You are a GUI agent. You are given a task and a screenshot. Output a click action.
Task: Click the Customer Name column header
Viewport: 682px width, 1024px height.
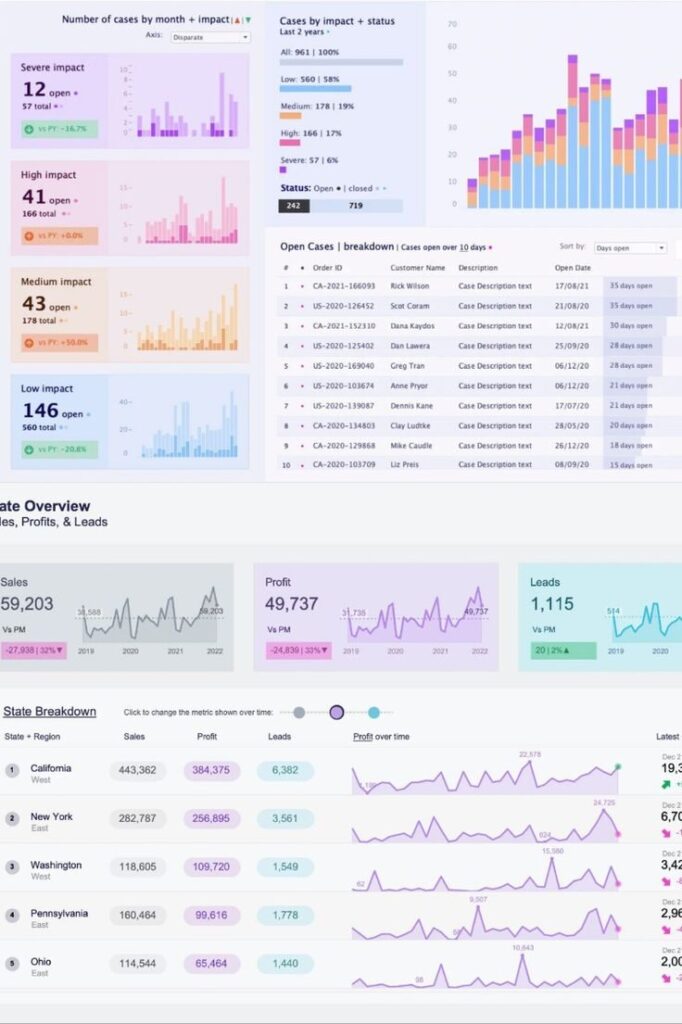click(x=417, y=268)
